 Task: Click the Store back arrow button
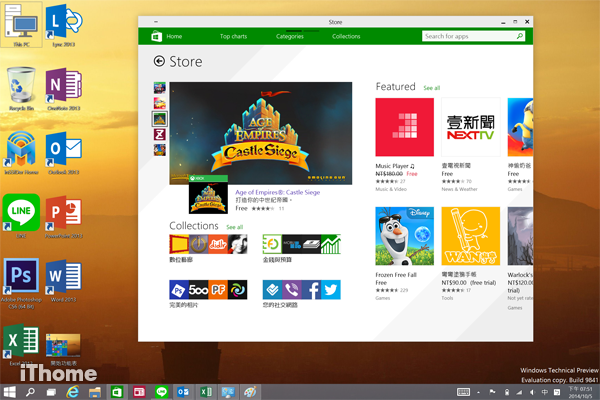point(159,61)
